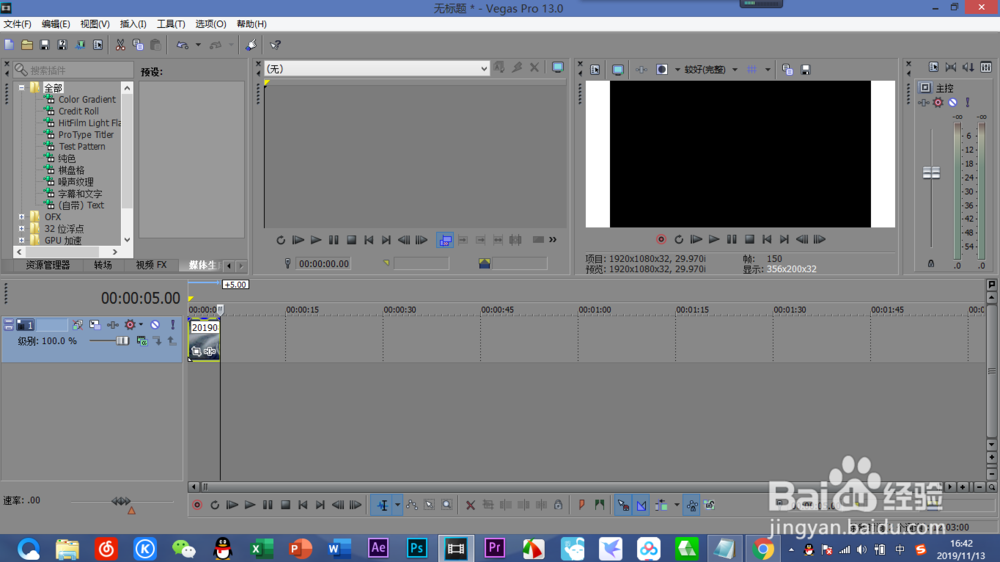Select the Selection edit tool
The height and width of the screenshot is (562, 1000).
[429, 505]
